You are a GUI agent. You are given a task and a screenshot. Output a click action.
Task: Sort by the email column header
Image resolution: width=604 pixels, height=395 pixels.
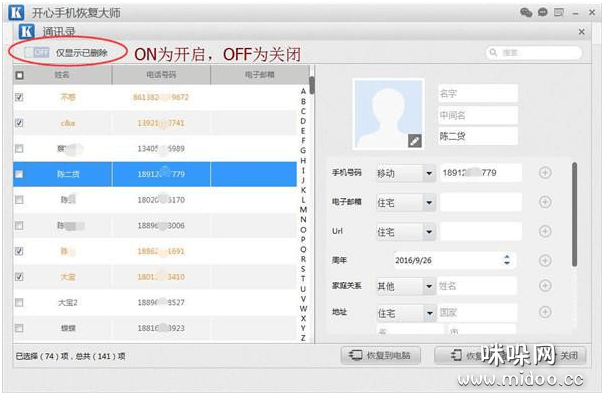[x=260, y=75]
